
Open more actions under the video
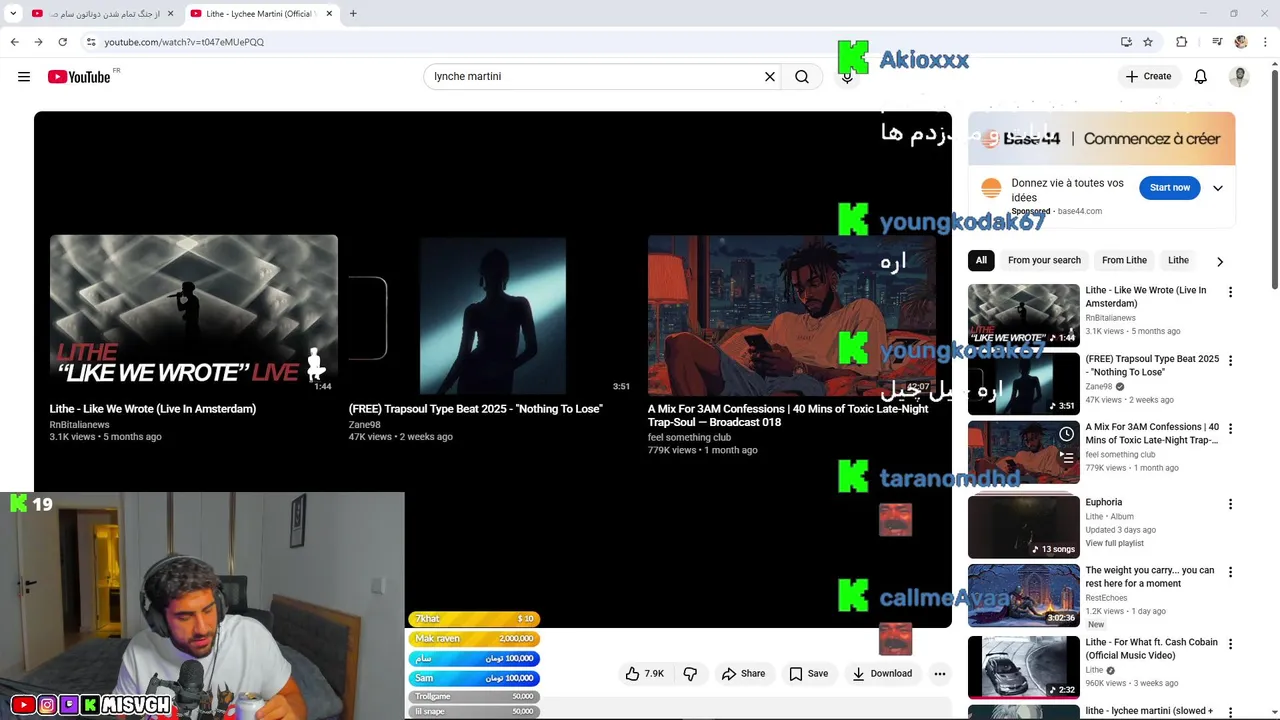tap(940, 674)
